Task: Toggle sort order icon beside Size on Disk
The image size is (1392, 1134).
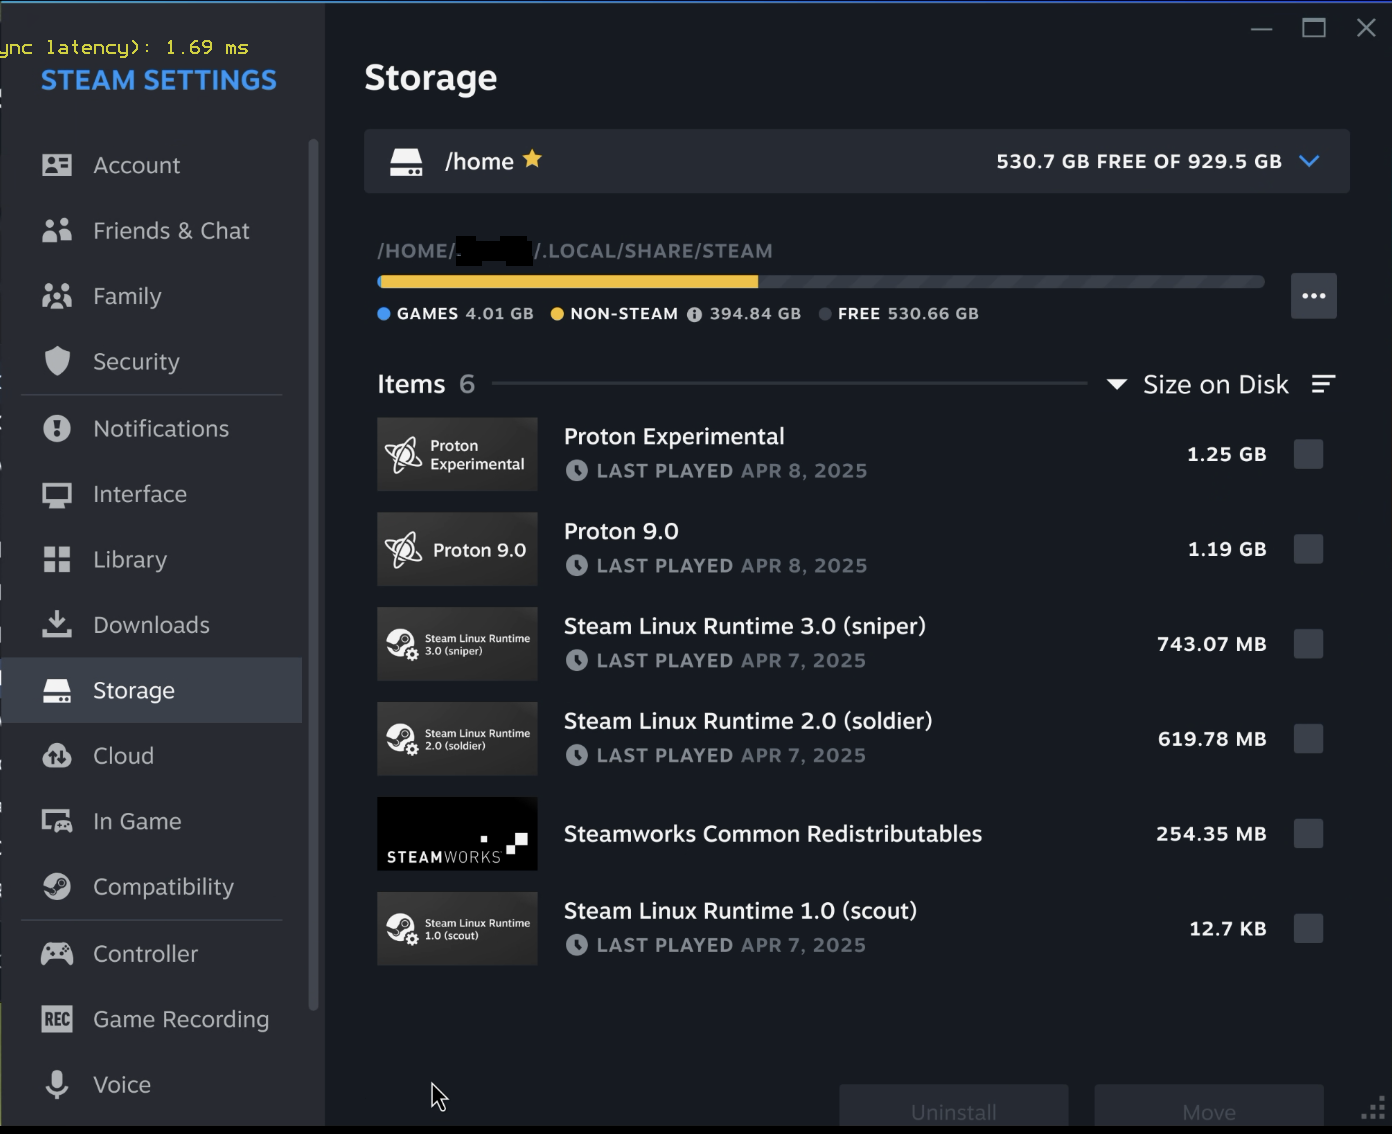Action: pyautogui.click(x=1323, y=384)
